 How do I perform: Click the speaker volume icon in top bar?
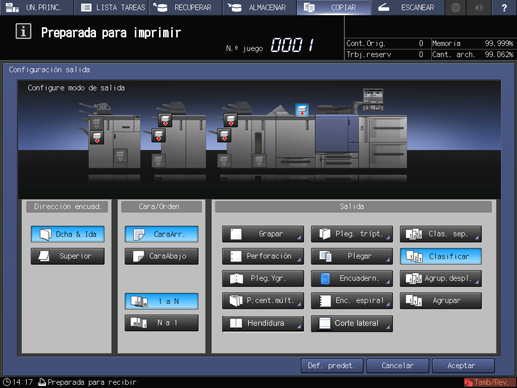point(479,7)
